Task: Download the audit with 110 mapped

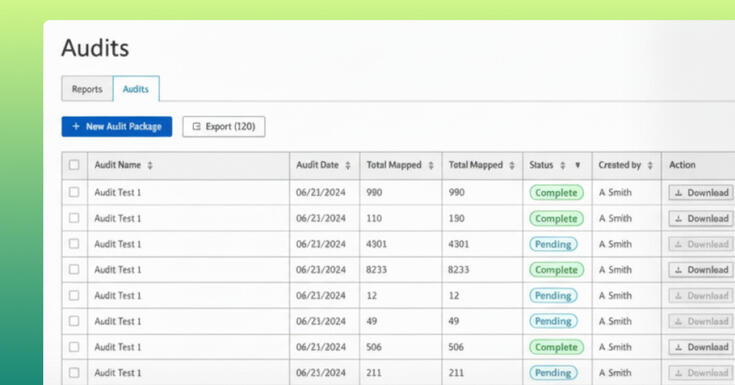Action: point(701,219)
